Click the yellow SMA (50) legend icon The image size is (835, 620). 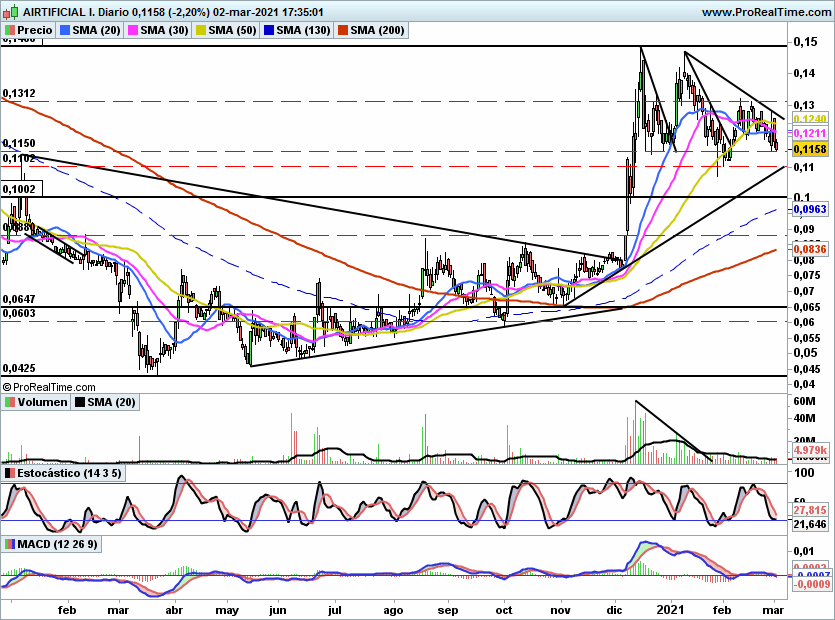click(x=201, y=31)
